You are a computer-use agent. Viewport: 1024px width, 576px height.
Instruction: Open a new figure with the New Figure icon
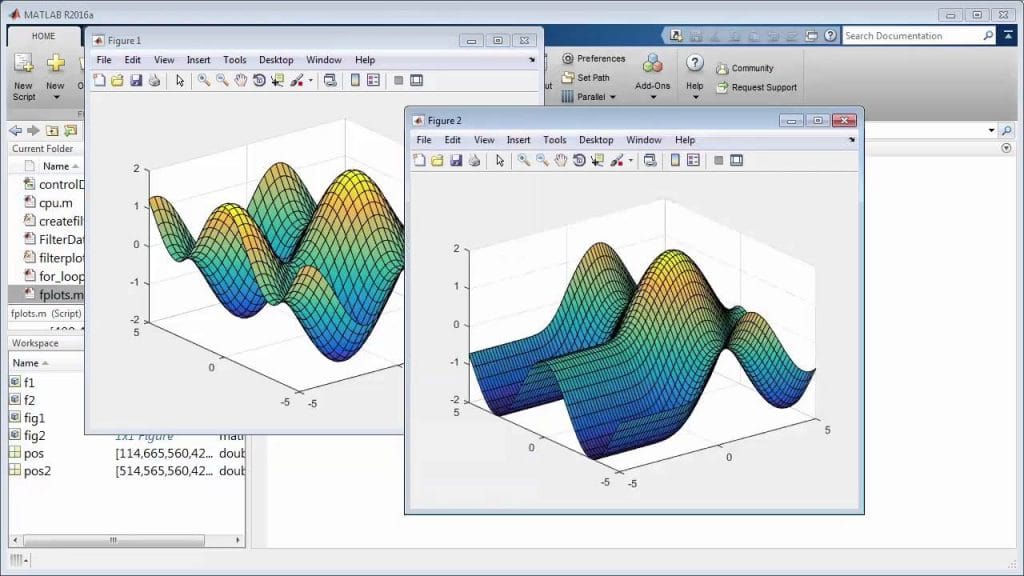click(x=421, y=161)
